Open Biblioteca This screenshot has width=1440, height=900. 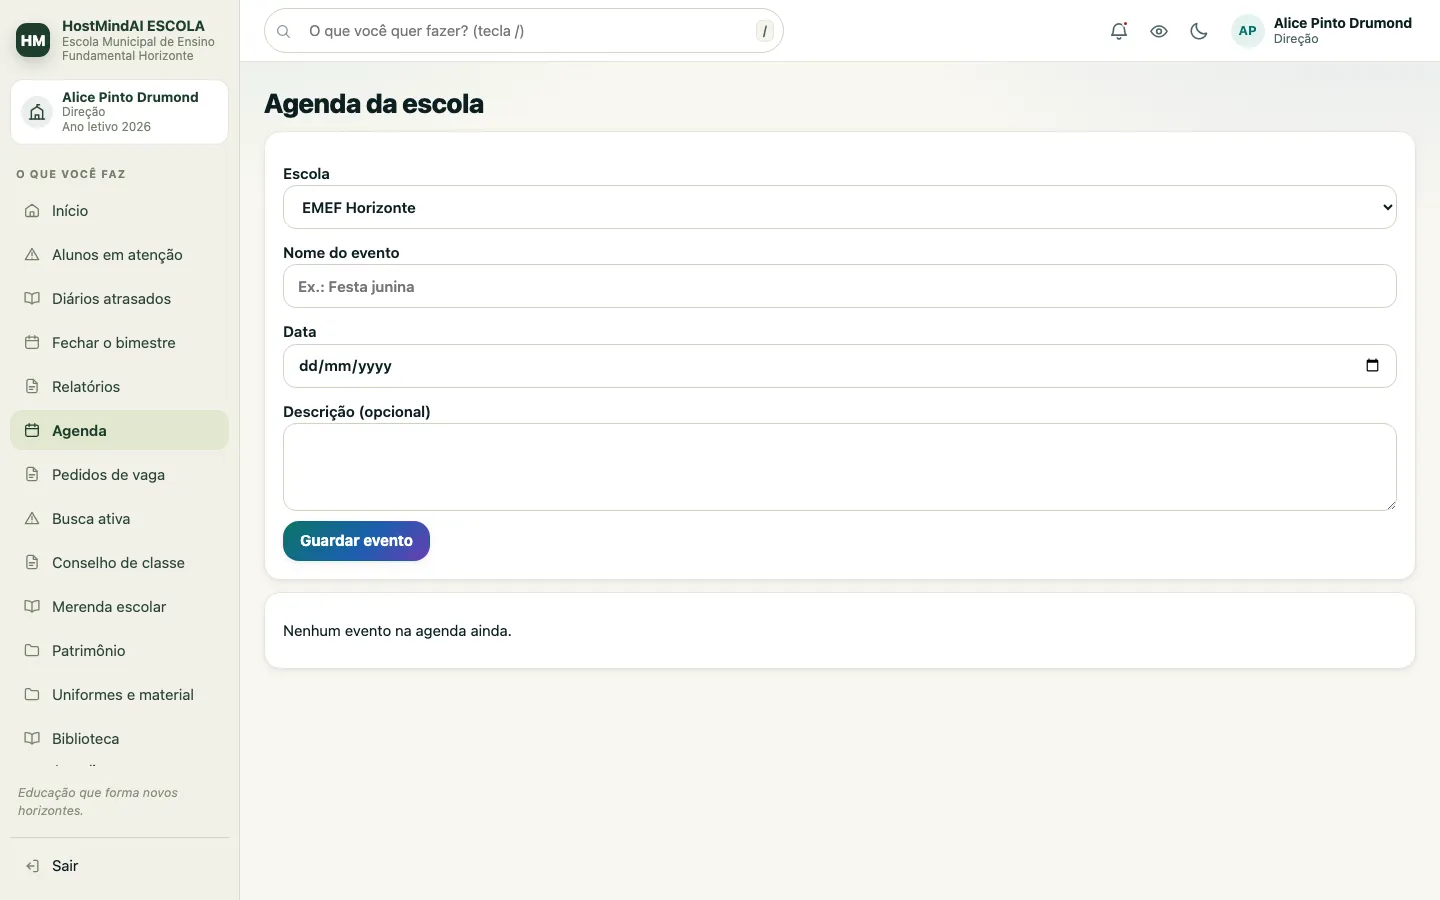click(119, 739)
